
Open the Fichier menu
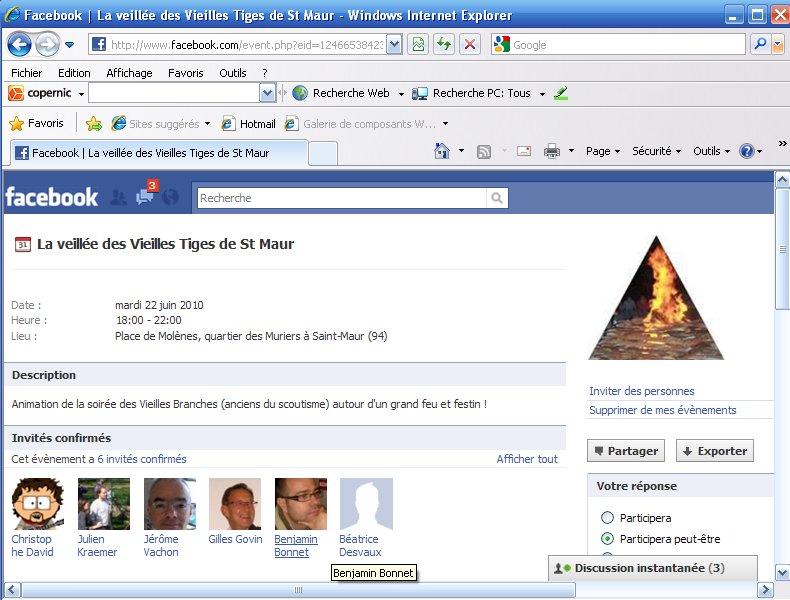26,73
